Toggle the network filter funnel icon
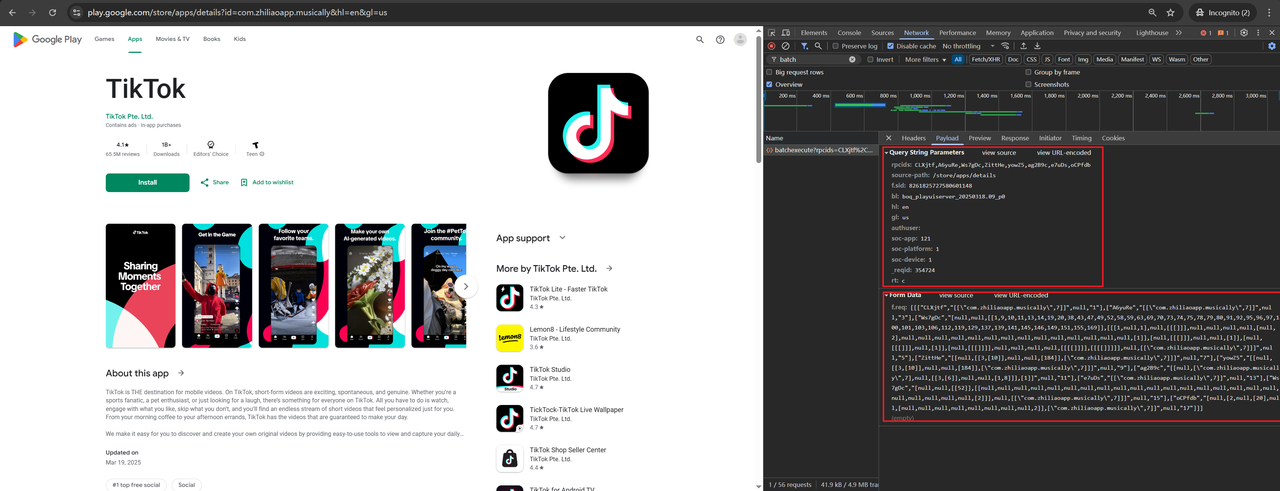 (805, 46)
